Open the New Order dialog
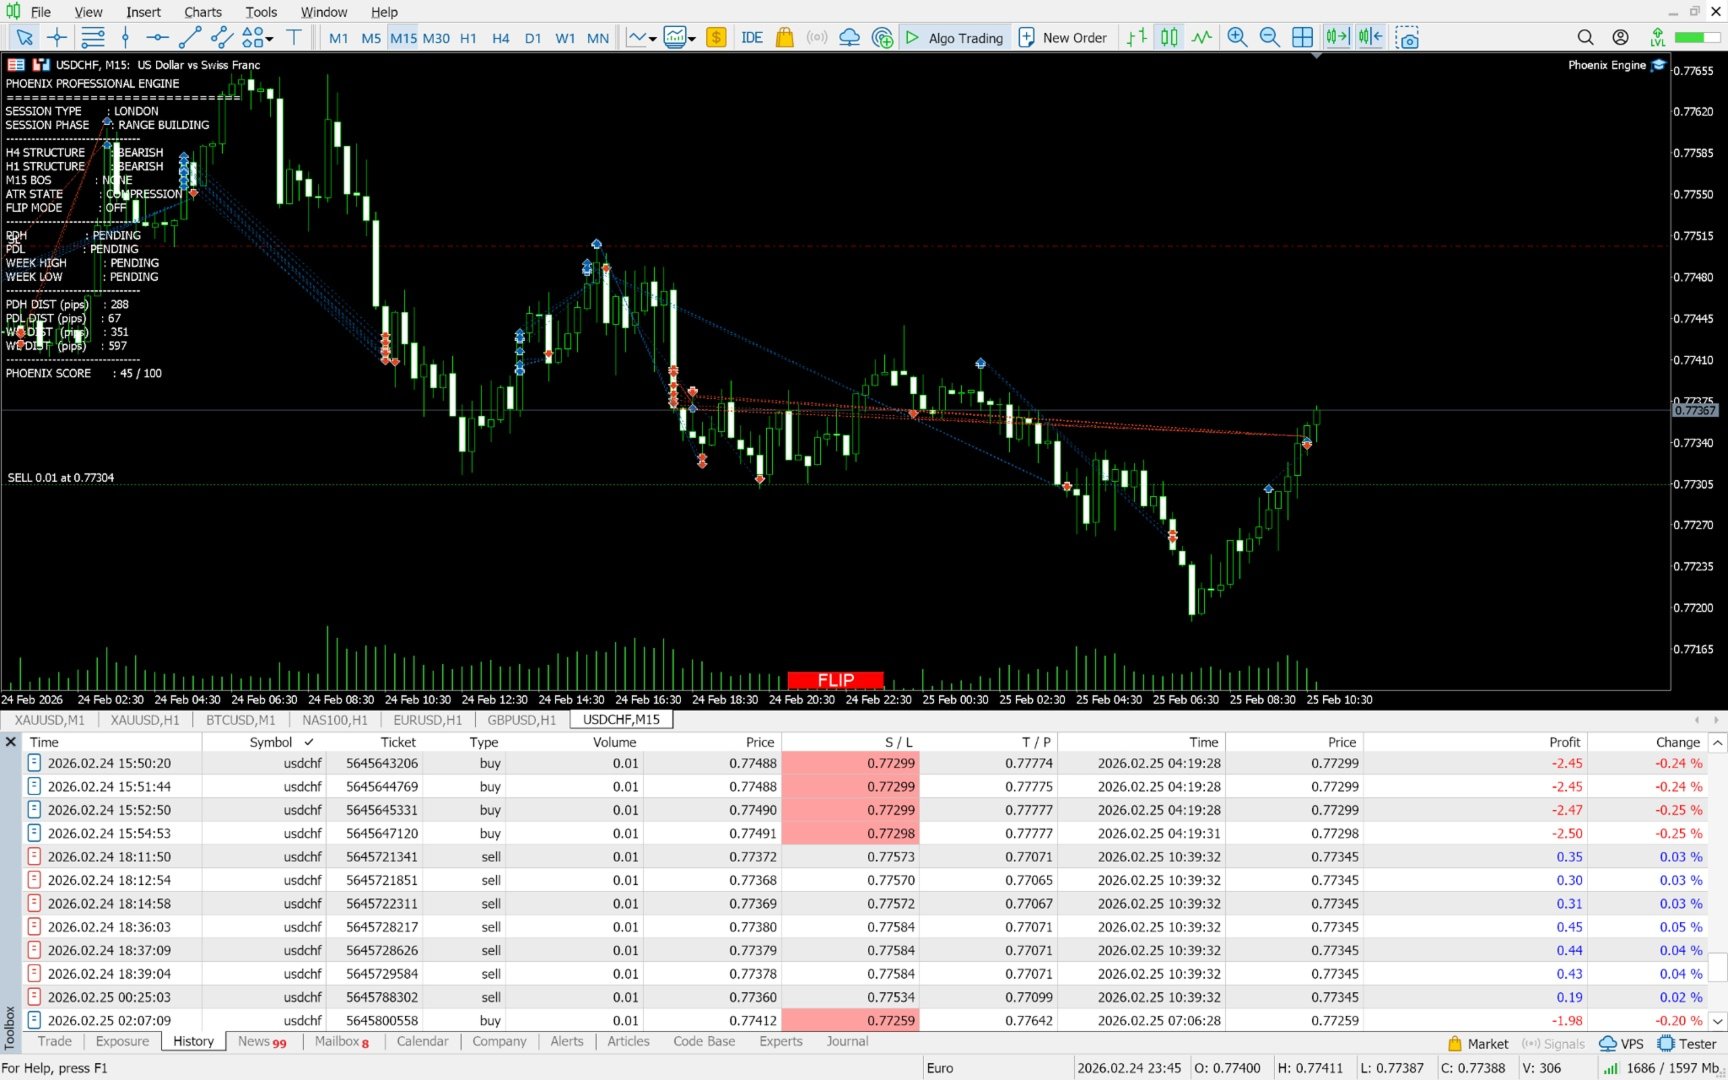1728x1080 pixels. (1063, 38)
